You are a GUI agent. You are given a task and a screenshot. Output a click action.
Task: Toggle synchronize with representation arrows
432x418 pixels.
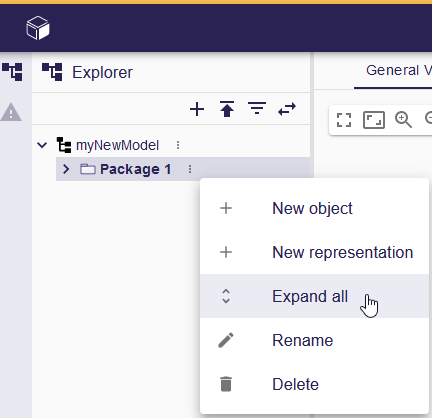point(287,109)
